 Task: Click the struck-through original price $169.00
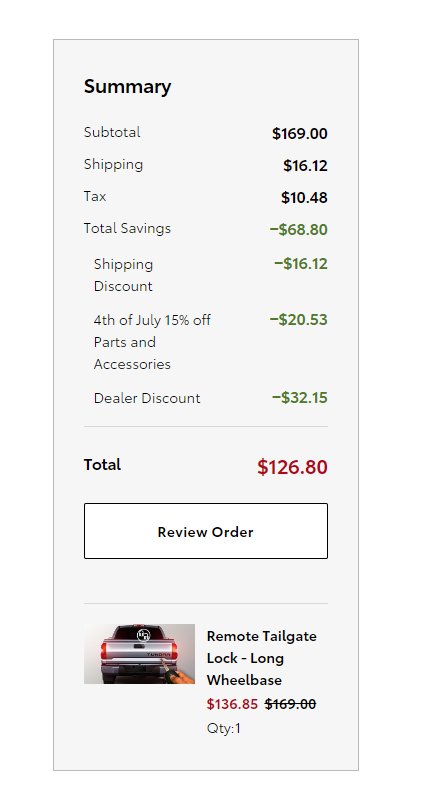pos(290,704)
